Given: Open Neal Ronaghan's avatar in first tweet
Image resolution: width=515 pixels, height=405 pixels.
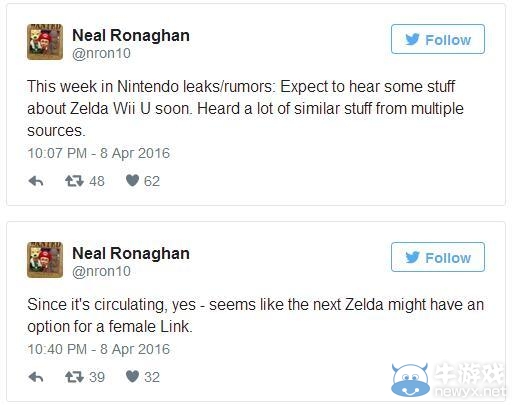Looking at the screenshot, I should pos(45,42).
